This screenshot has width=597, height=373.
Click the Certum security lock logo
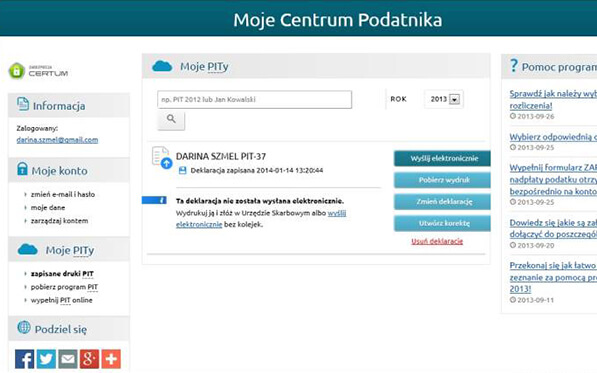click(x=38, y=71)
